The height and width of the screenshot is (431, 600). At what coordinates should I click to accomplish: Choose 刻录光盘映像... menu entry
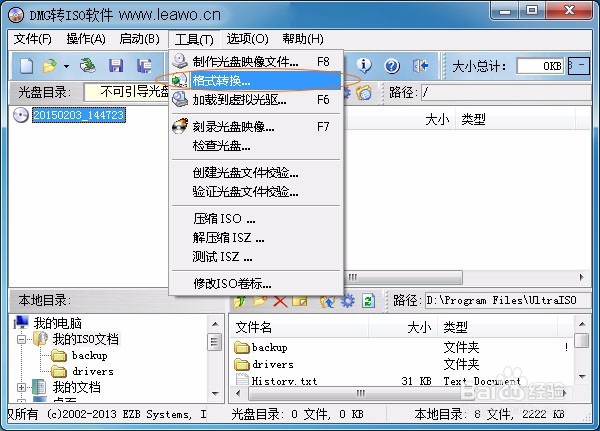(x=256, y=126)
